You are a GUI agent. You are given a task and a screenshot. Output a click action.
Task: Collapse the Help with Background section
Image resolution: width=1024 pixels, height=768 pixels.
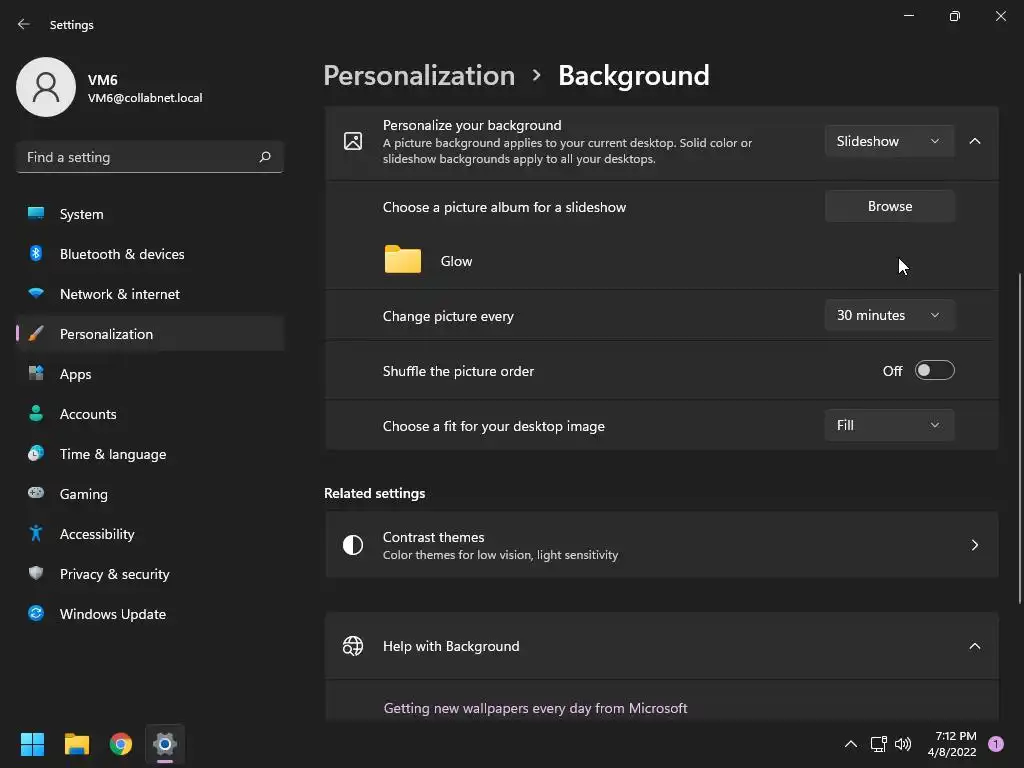(x=974, y=646)
